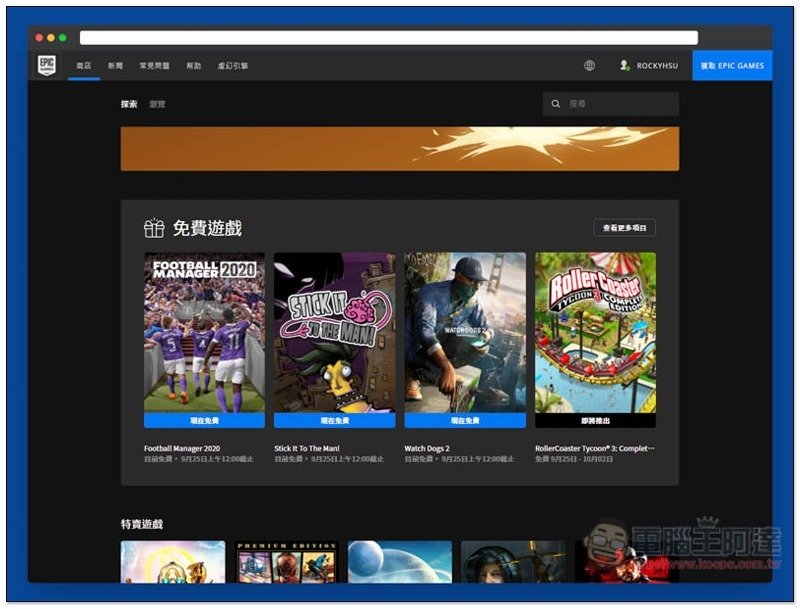
Task: Click the search magnifier icon
Action: click(x=556, y=104)
